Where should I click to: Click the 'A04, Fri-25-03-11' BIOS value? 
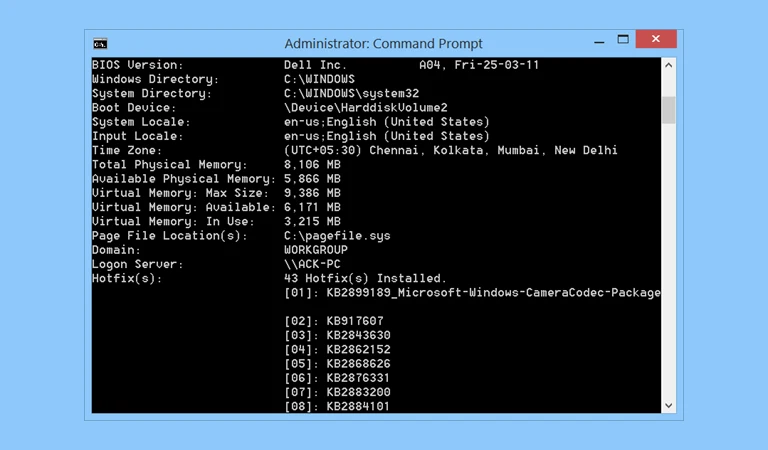click(x=479, y=65)
